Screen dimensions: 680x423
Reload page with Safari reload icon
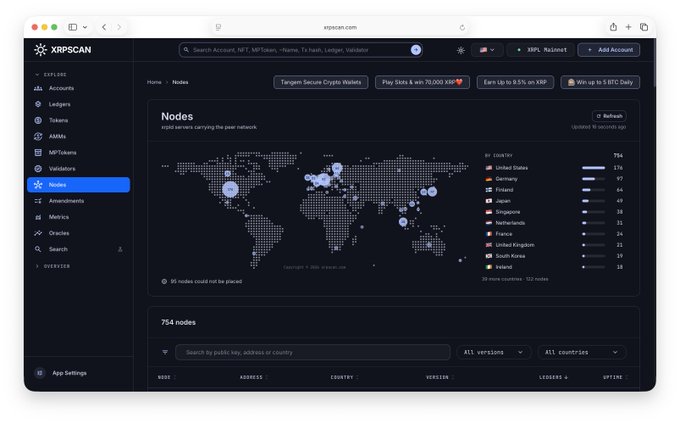point(462,27)
